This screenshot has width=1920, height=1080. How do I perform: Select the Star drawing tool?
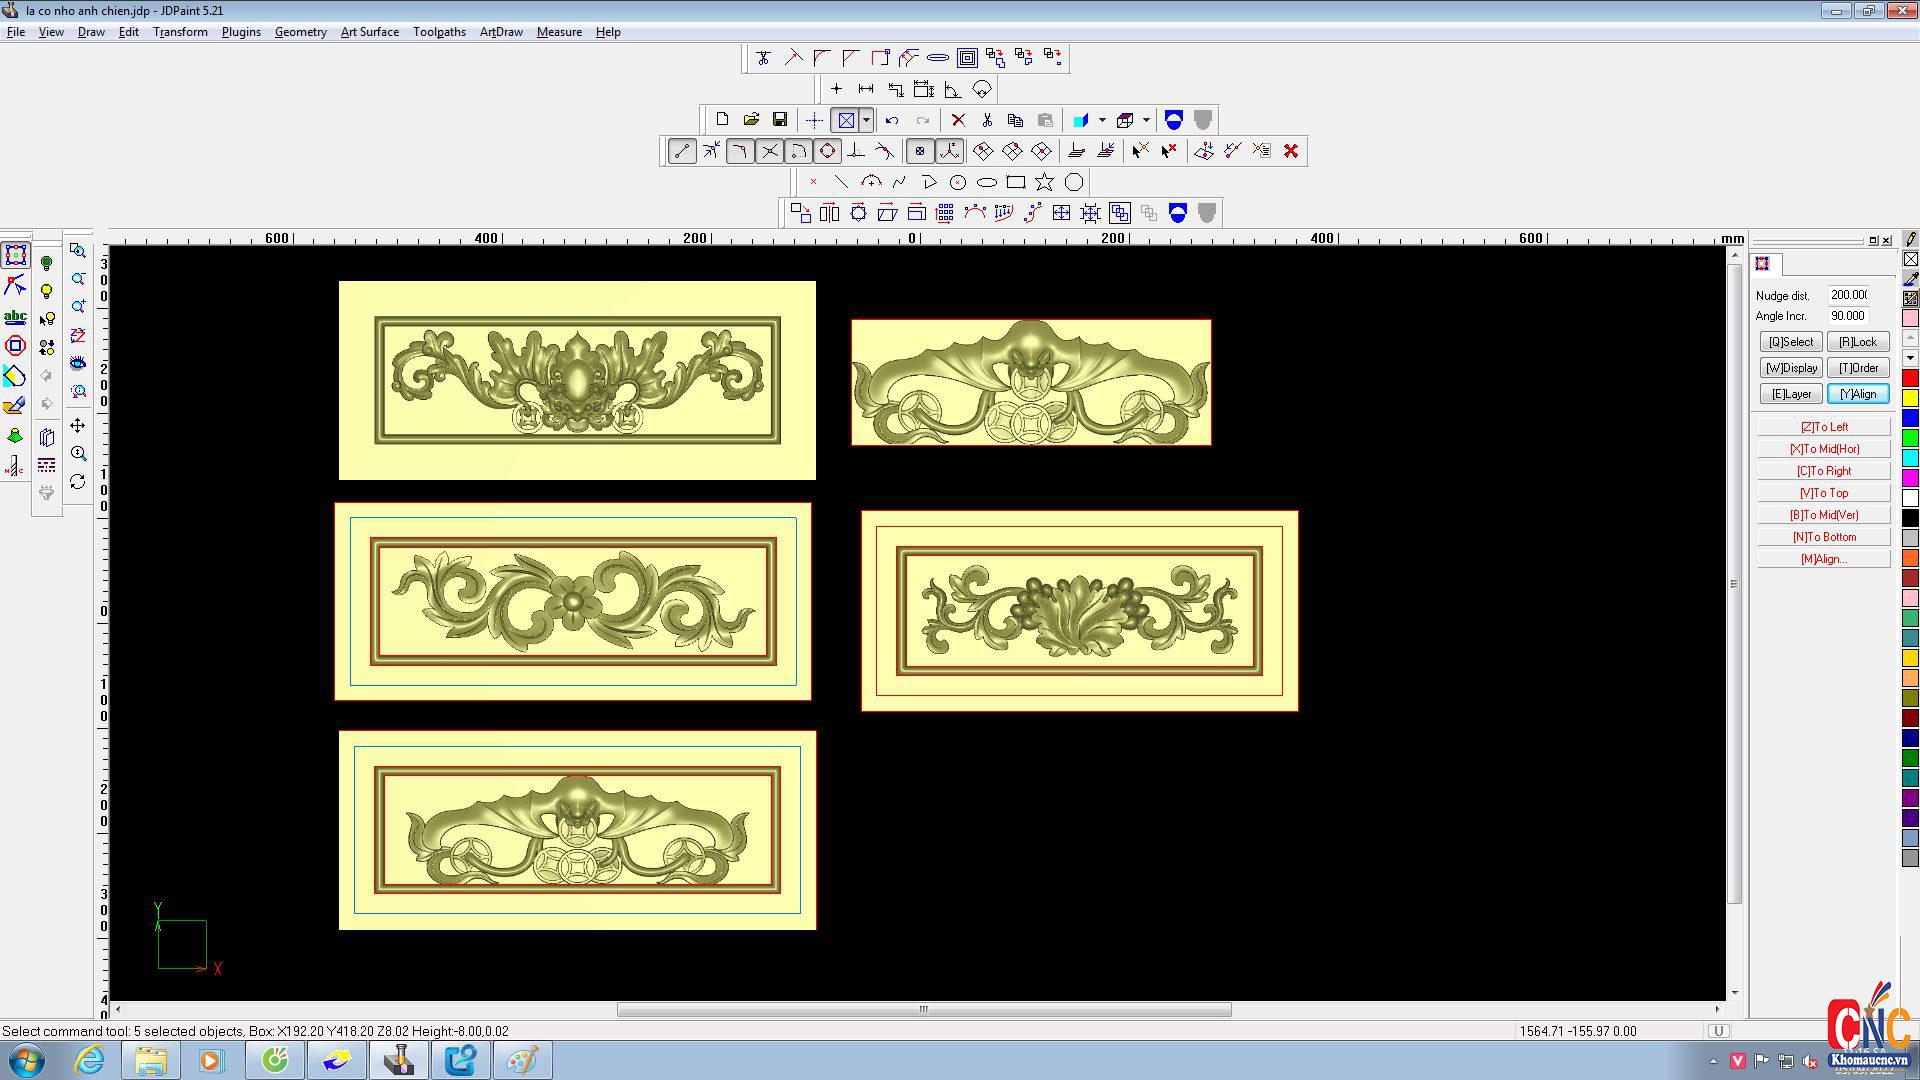pos(1044,182)
